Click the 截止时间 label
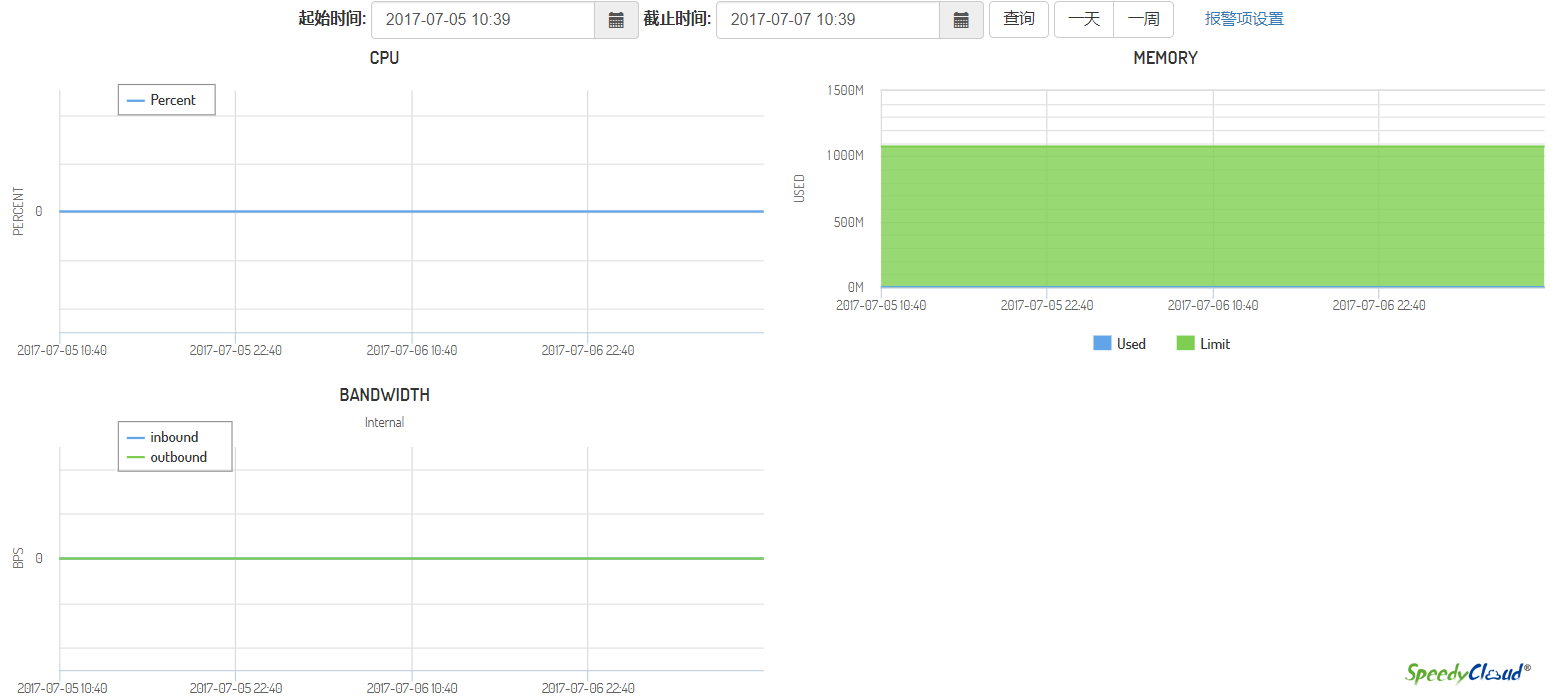1556x700 pixels. (x=677, y=19)
